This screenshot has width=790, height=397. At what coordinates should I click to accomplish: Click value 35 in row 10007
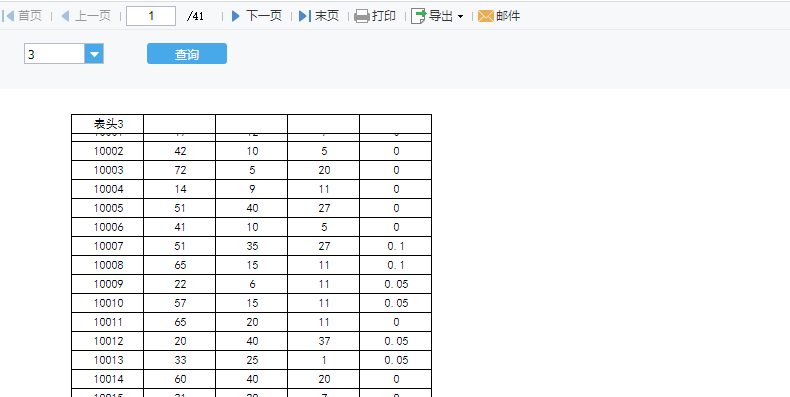(252, 246)
